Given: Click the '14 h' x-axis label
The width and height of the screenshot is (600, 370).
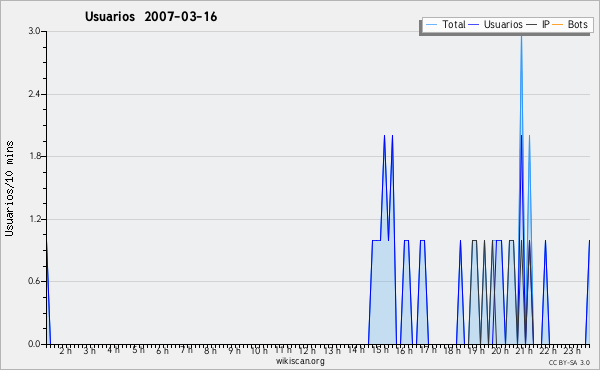Looking at the screenshot, I should (356, 350).
